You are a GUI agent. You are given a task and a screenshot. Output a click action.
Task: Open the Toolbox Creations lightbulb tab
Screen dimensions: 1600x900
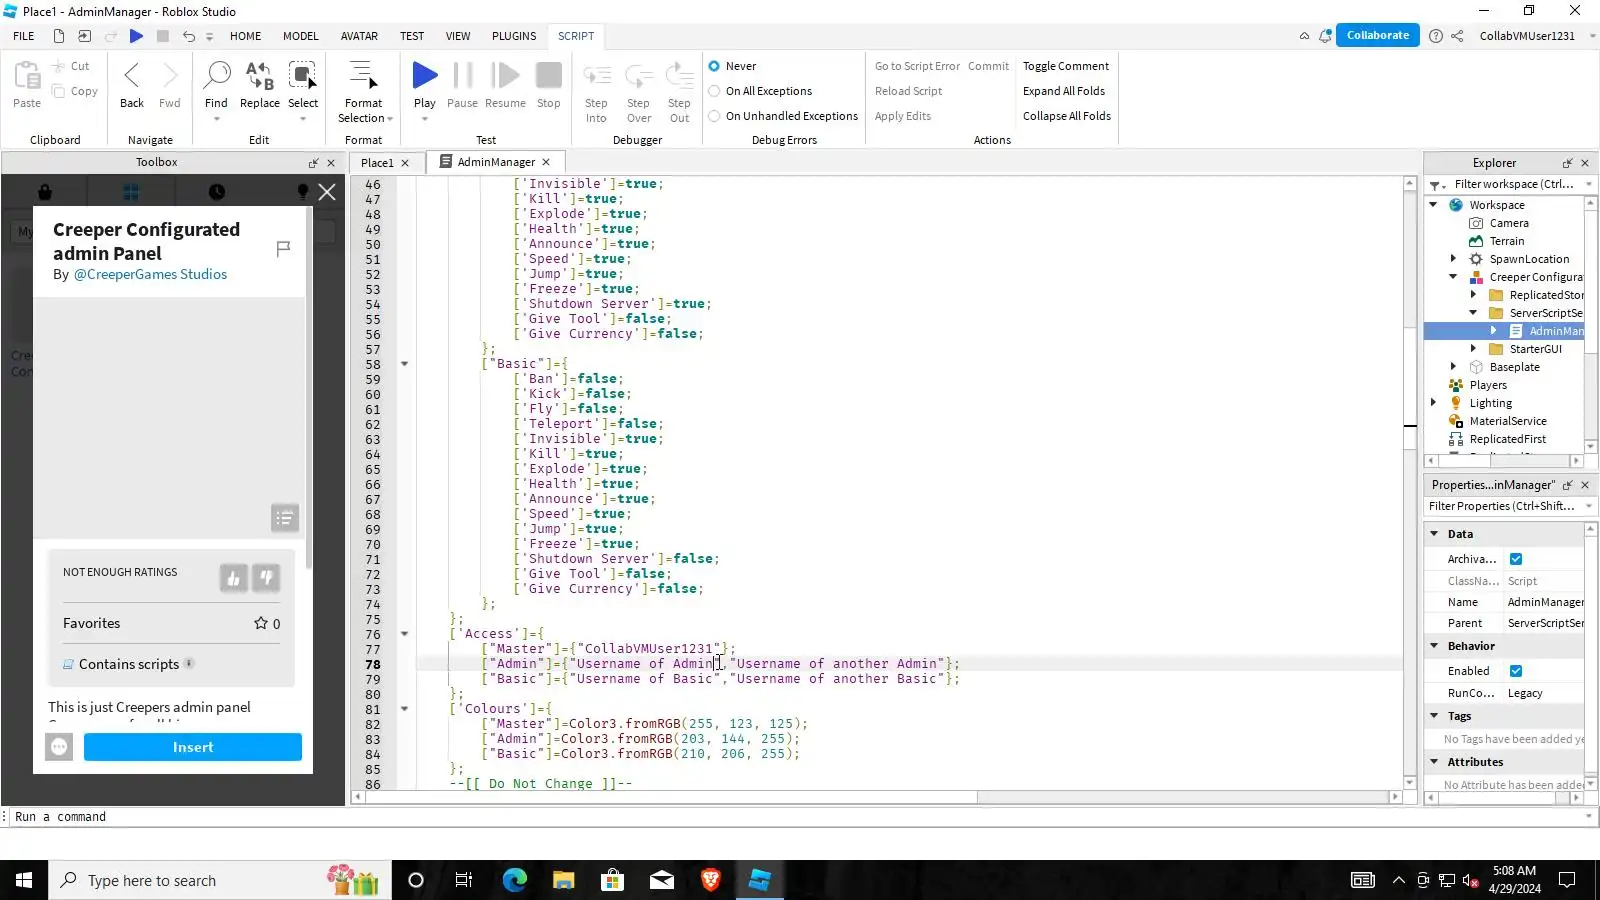(x=303, y=192)
